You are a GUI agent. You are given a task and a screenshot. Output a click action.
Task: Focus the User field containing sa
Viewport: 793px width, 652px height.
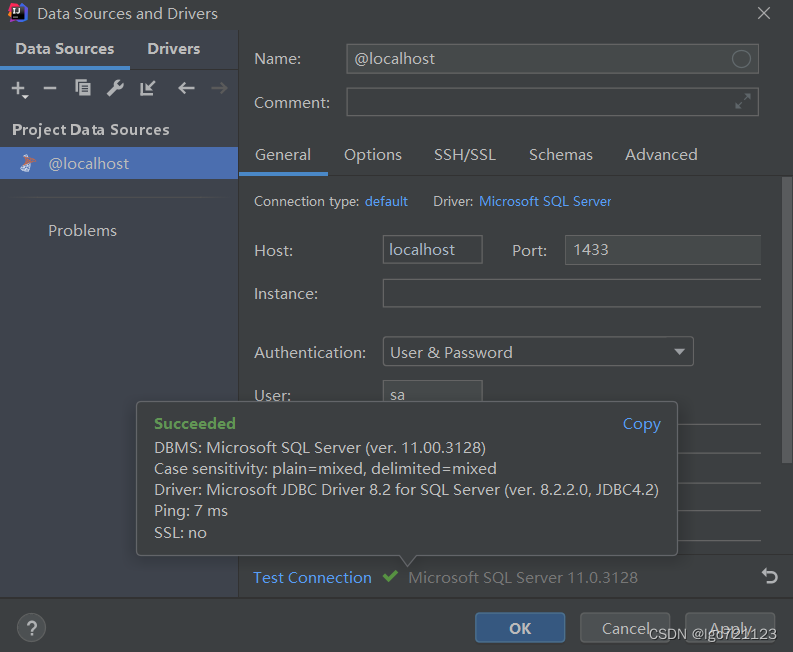(432, 391)
